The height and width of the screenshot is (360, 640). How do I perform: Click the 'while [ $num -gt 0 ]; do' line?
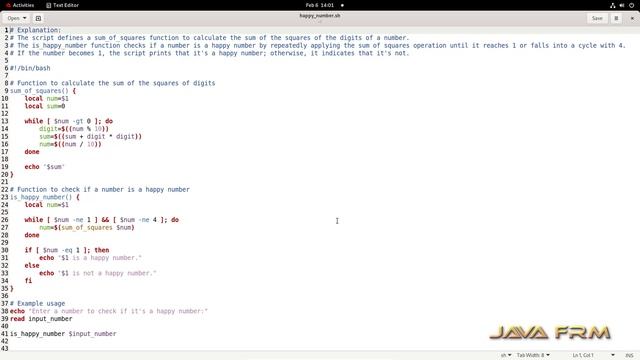click(69, 121)
